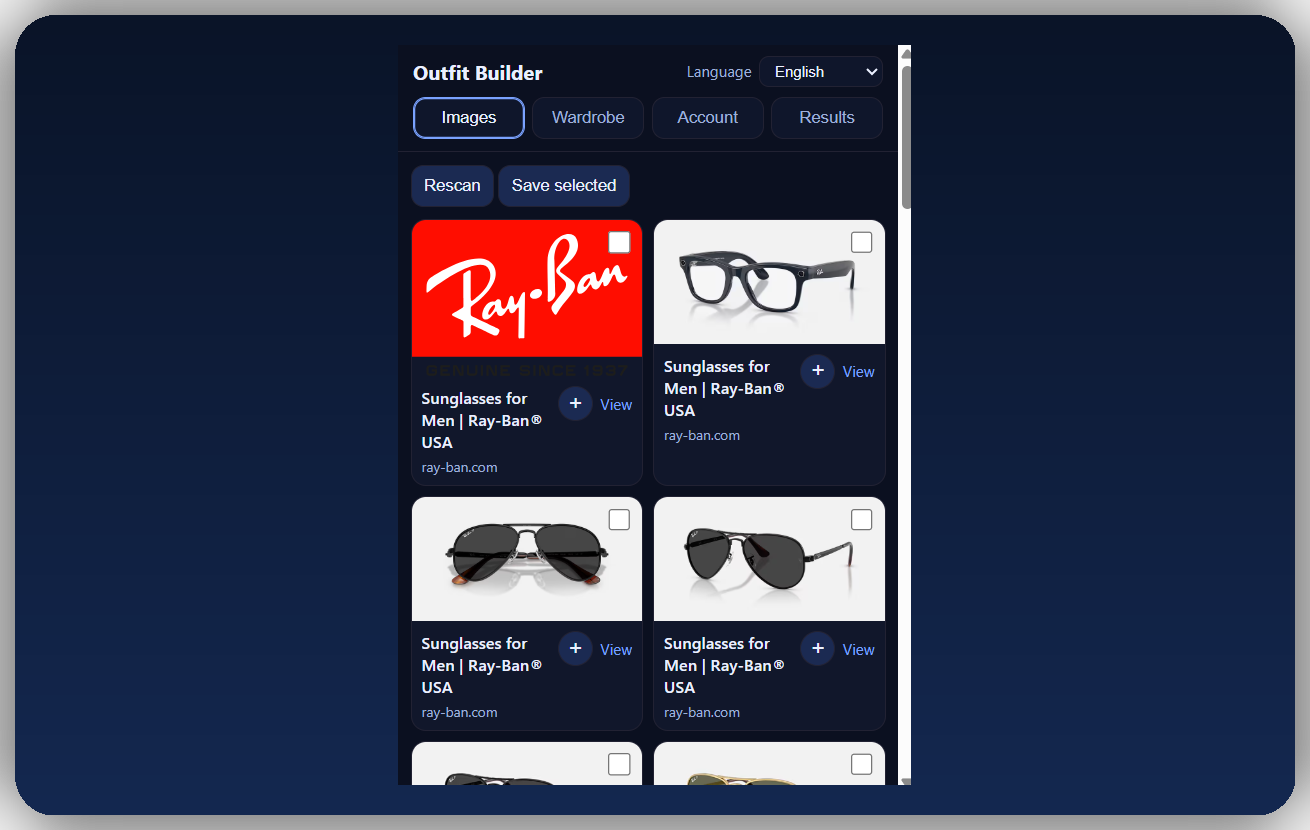Toggle checkbox on side-angled black aviators card

tap(861, 520)
